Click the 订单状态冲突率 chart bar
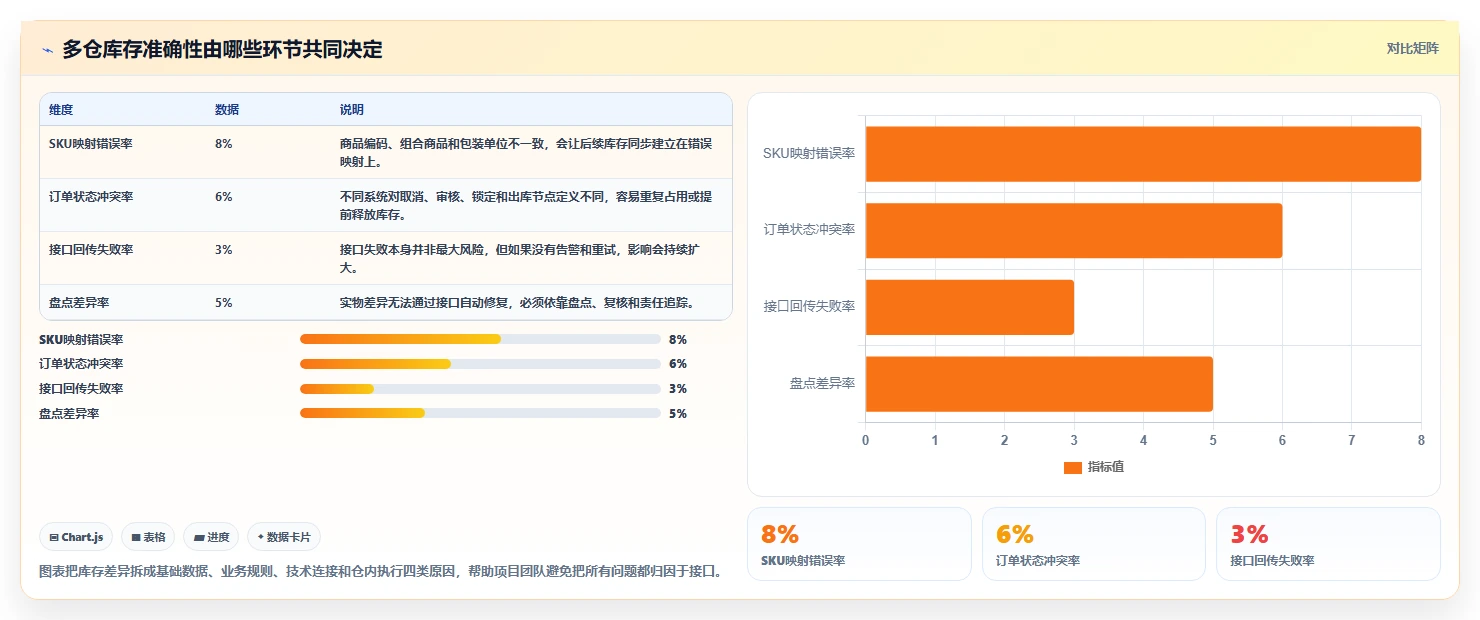Viewport: 1480px width, 620px height. 1074,231
